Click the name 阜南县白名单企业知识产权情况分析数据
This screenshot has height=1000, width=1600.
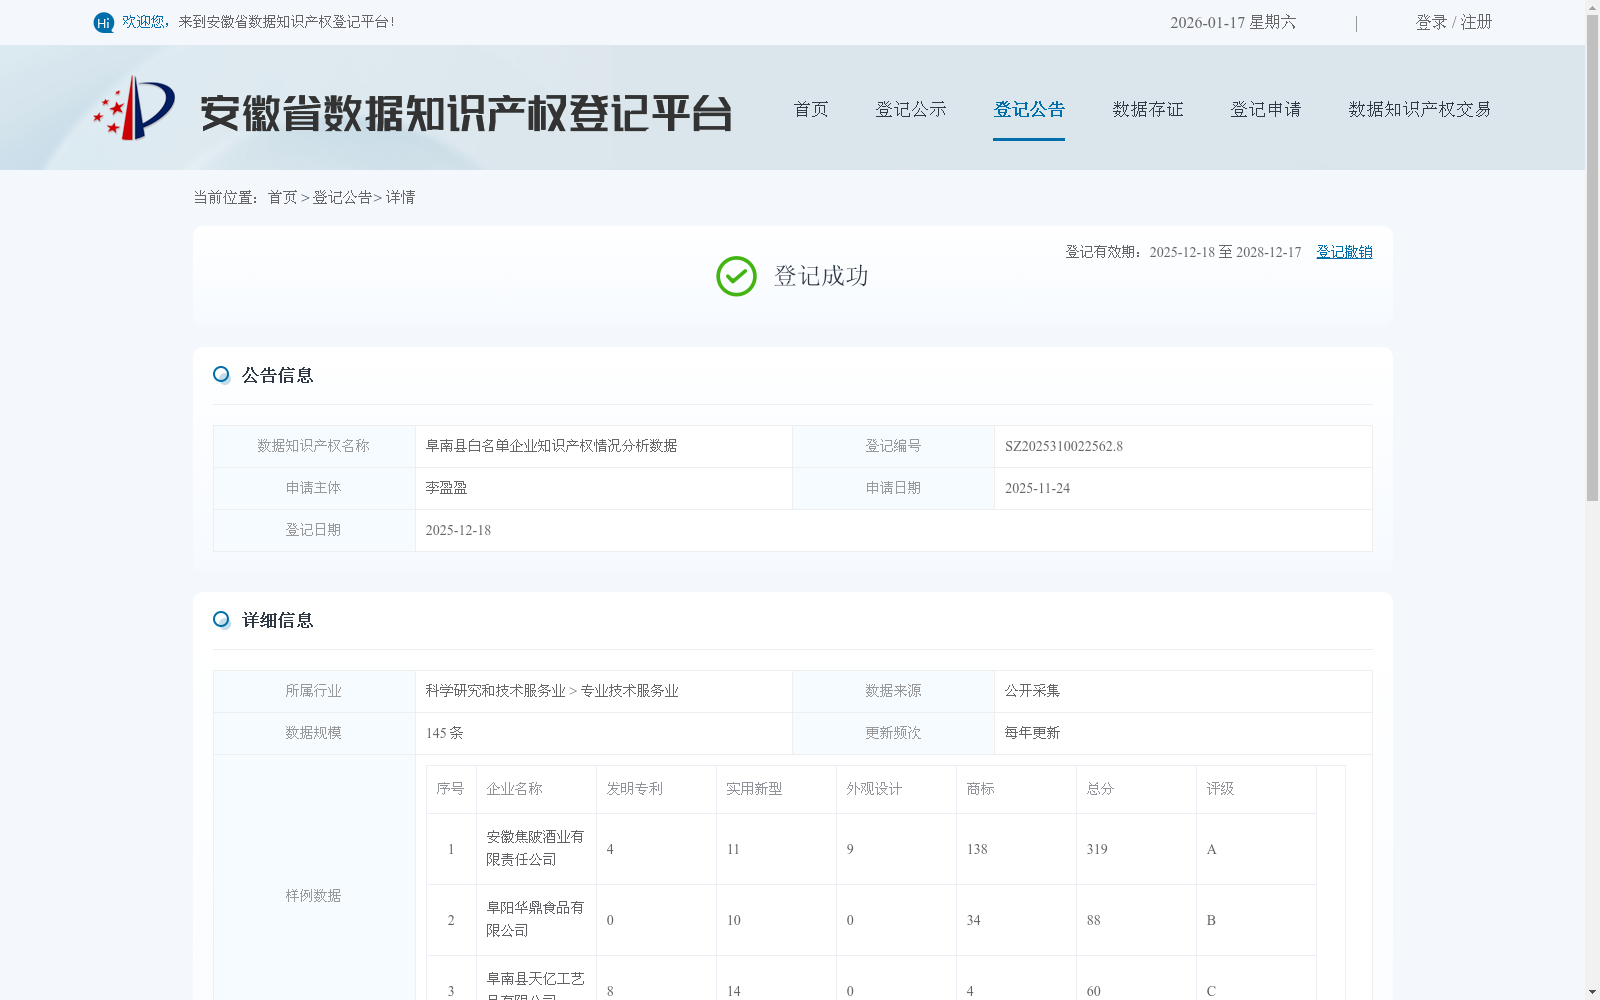[552, 446]
